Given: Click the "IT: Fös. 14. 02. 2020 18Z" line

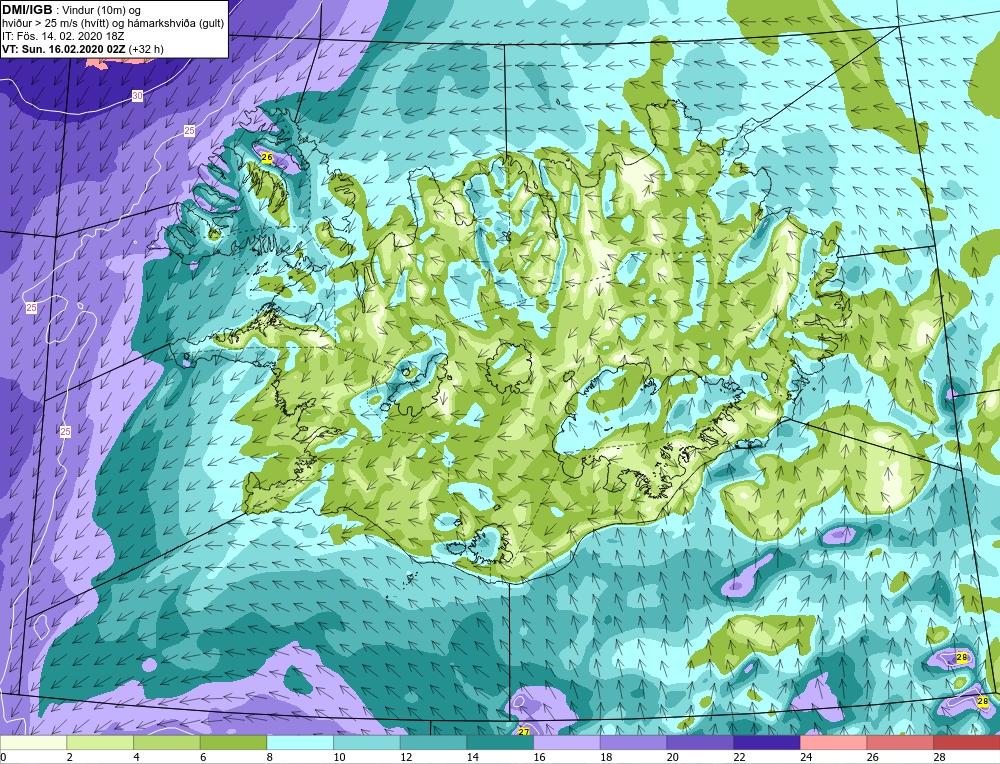Looking at the screenshot, I should (61, 36).
